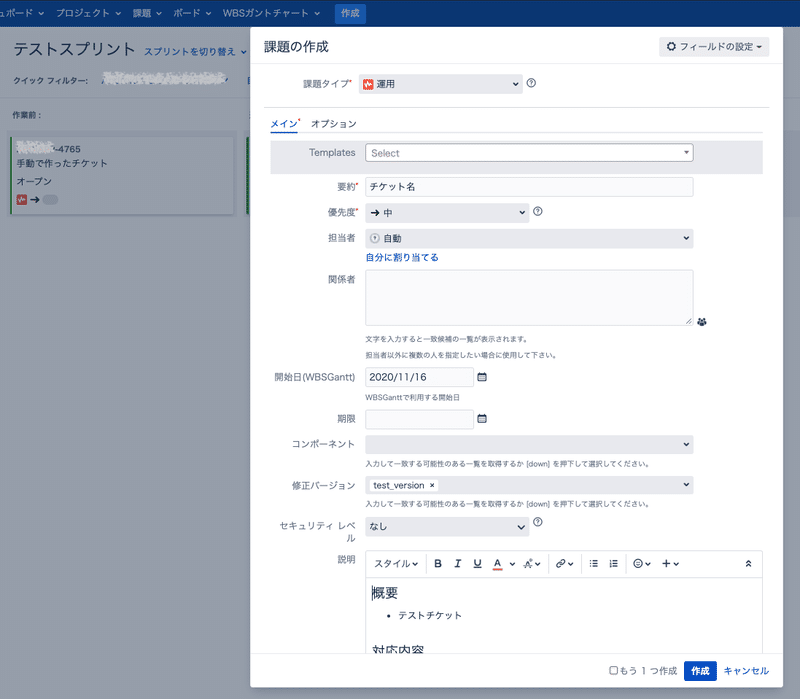Toggle underline formatting in description editor
Image resolution: width=800 pixels, height=699 pixels.
(x=478, y=564)
